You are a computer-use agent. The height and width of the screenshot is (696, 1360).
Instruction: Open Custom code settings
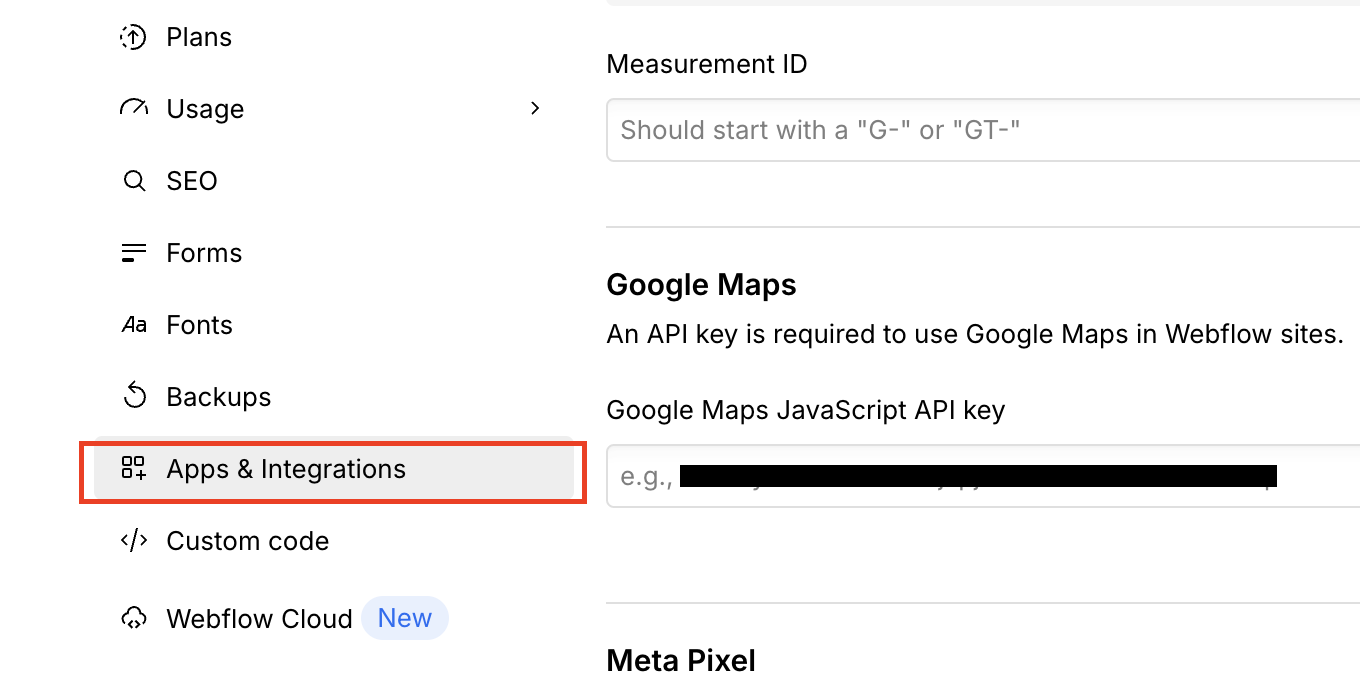pos(247,541)
